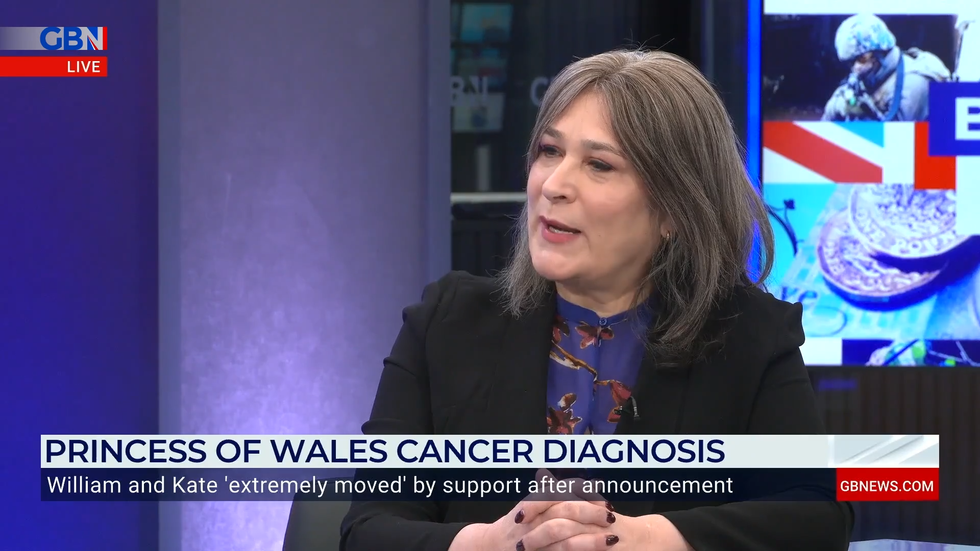
Task: Open the GBNEWS.COM link box
Action: (x=887, y=485)
